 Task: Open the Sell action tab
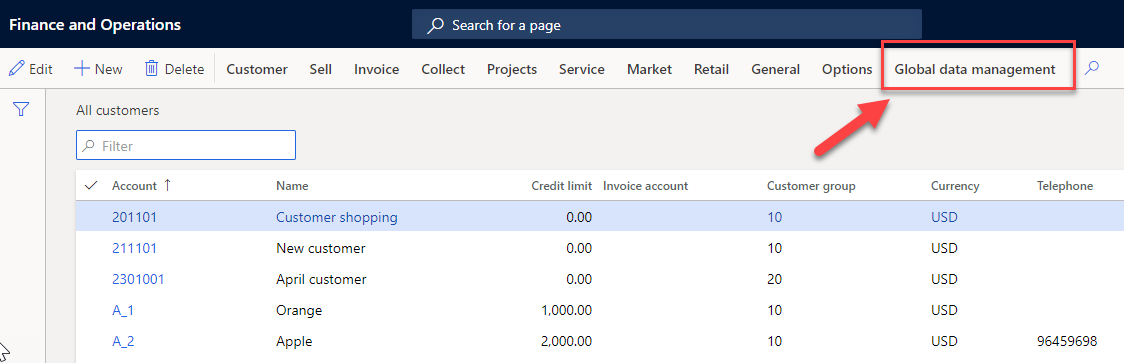(320, 70)
